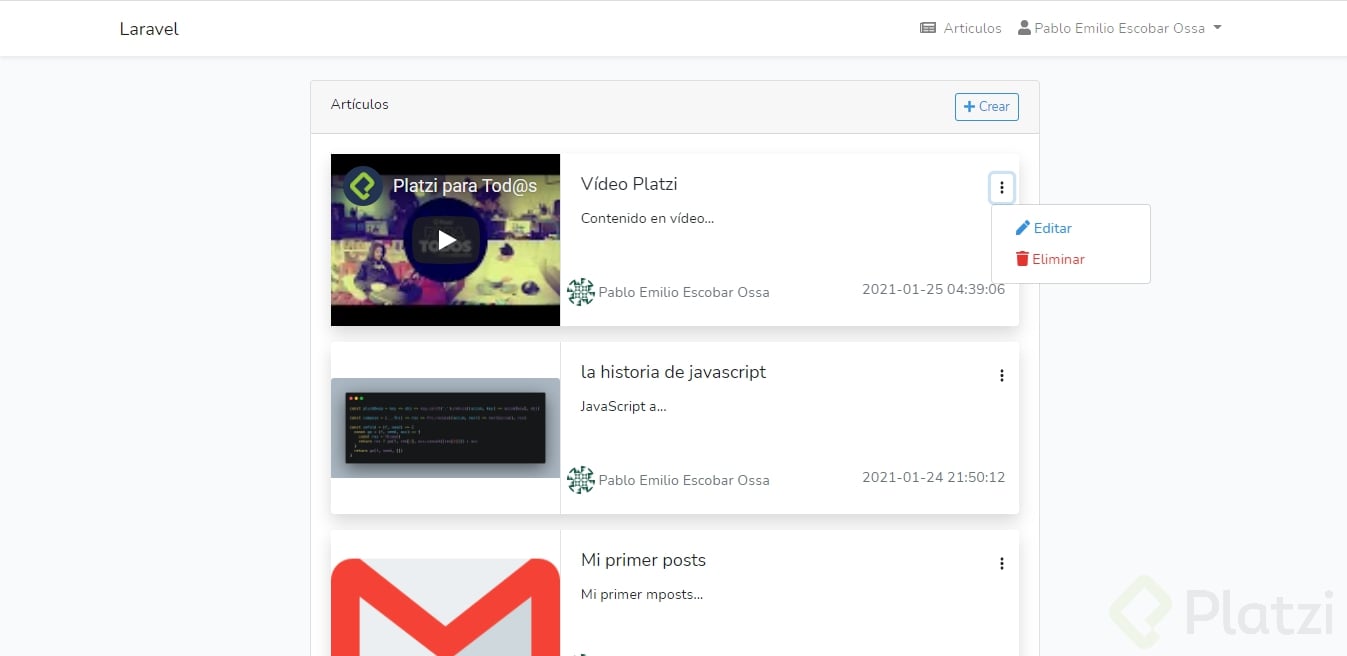Click the Vídeo Platzi article title
This screenshot has width=1347, height=656.
(x=629, y=184)
